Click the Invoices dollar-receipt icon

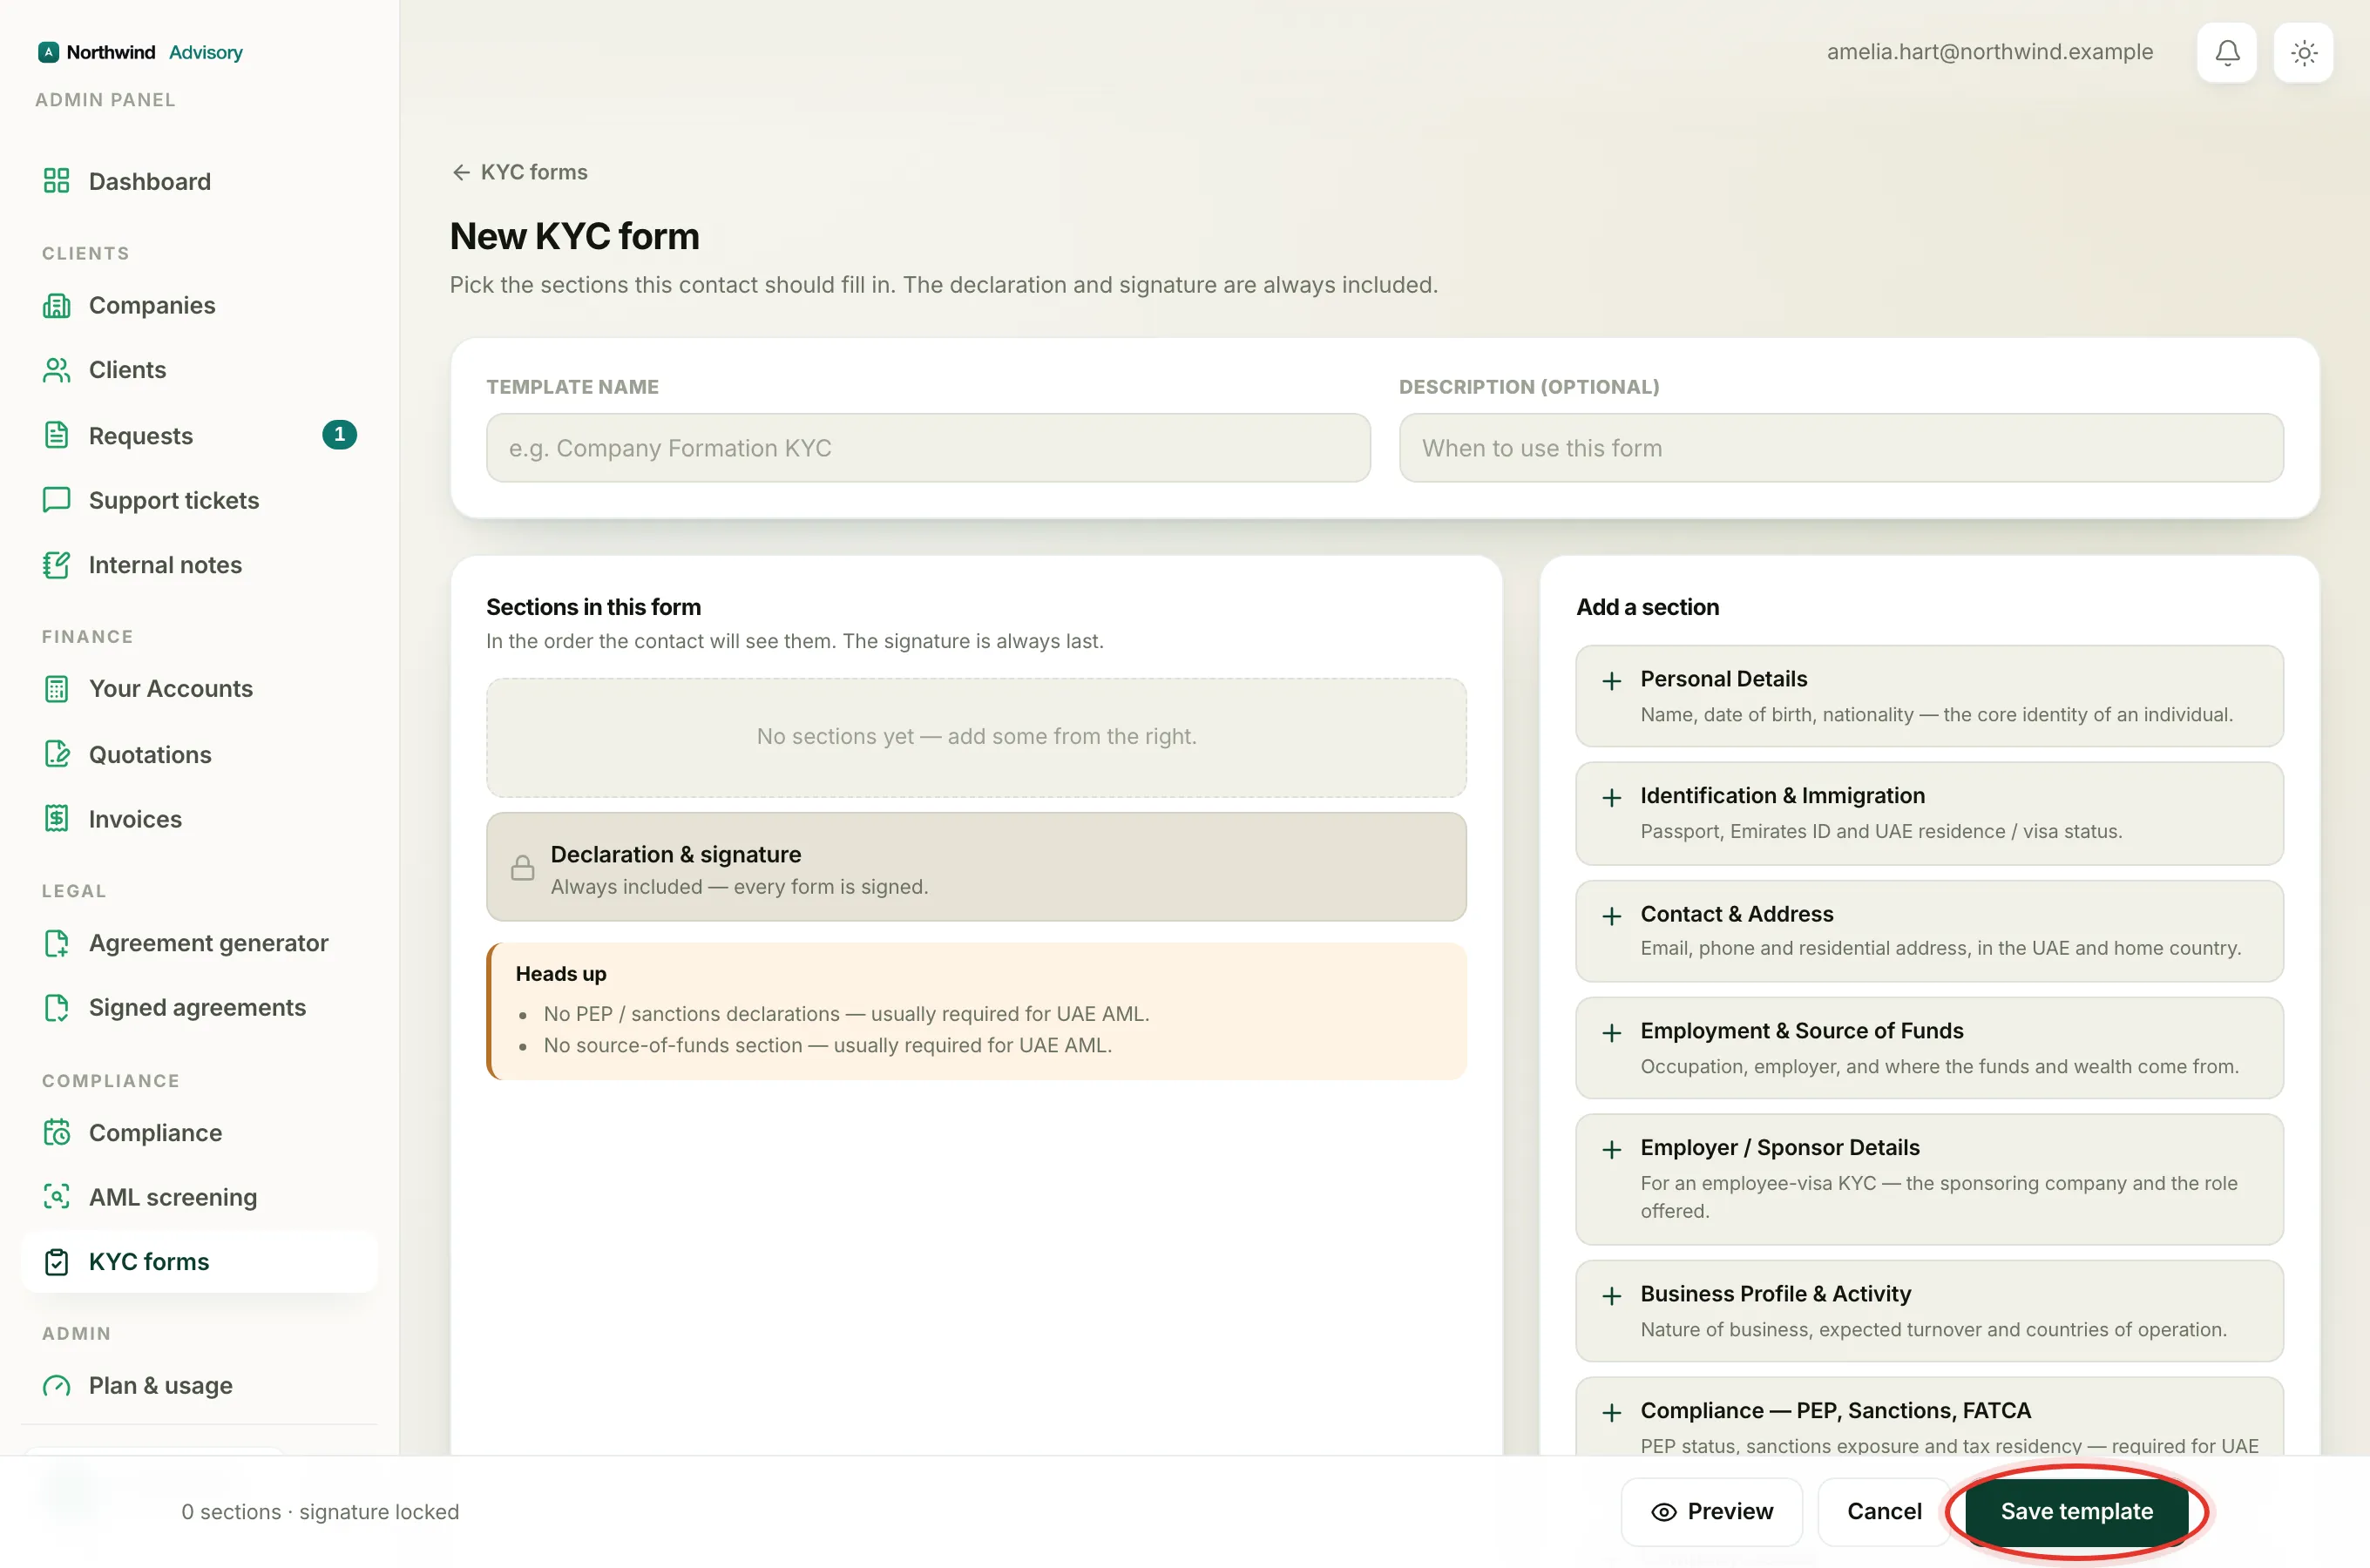tap(56, 819)
